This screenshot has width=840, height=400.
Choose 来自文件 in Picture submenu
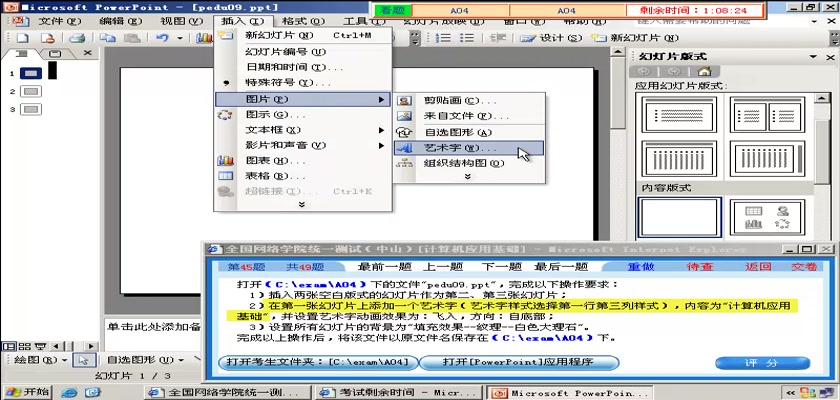click(x=469, y=116)
